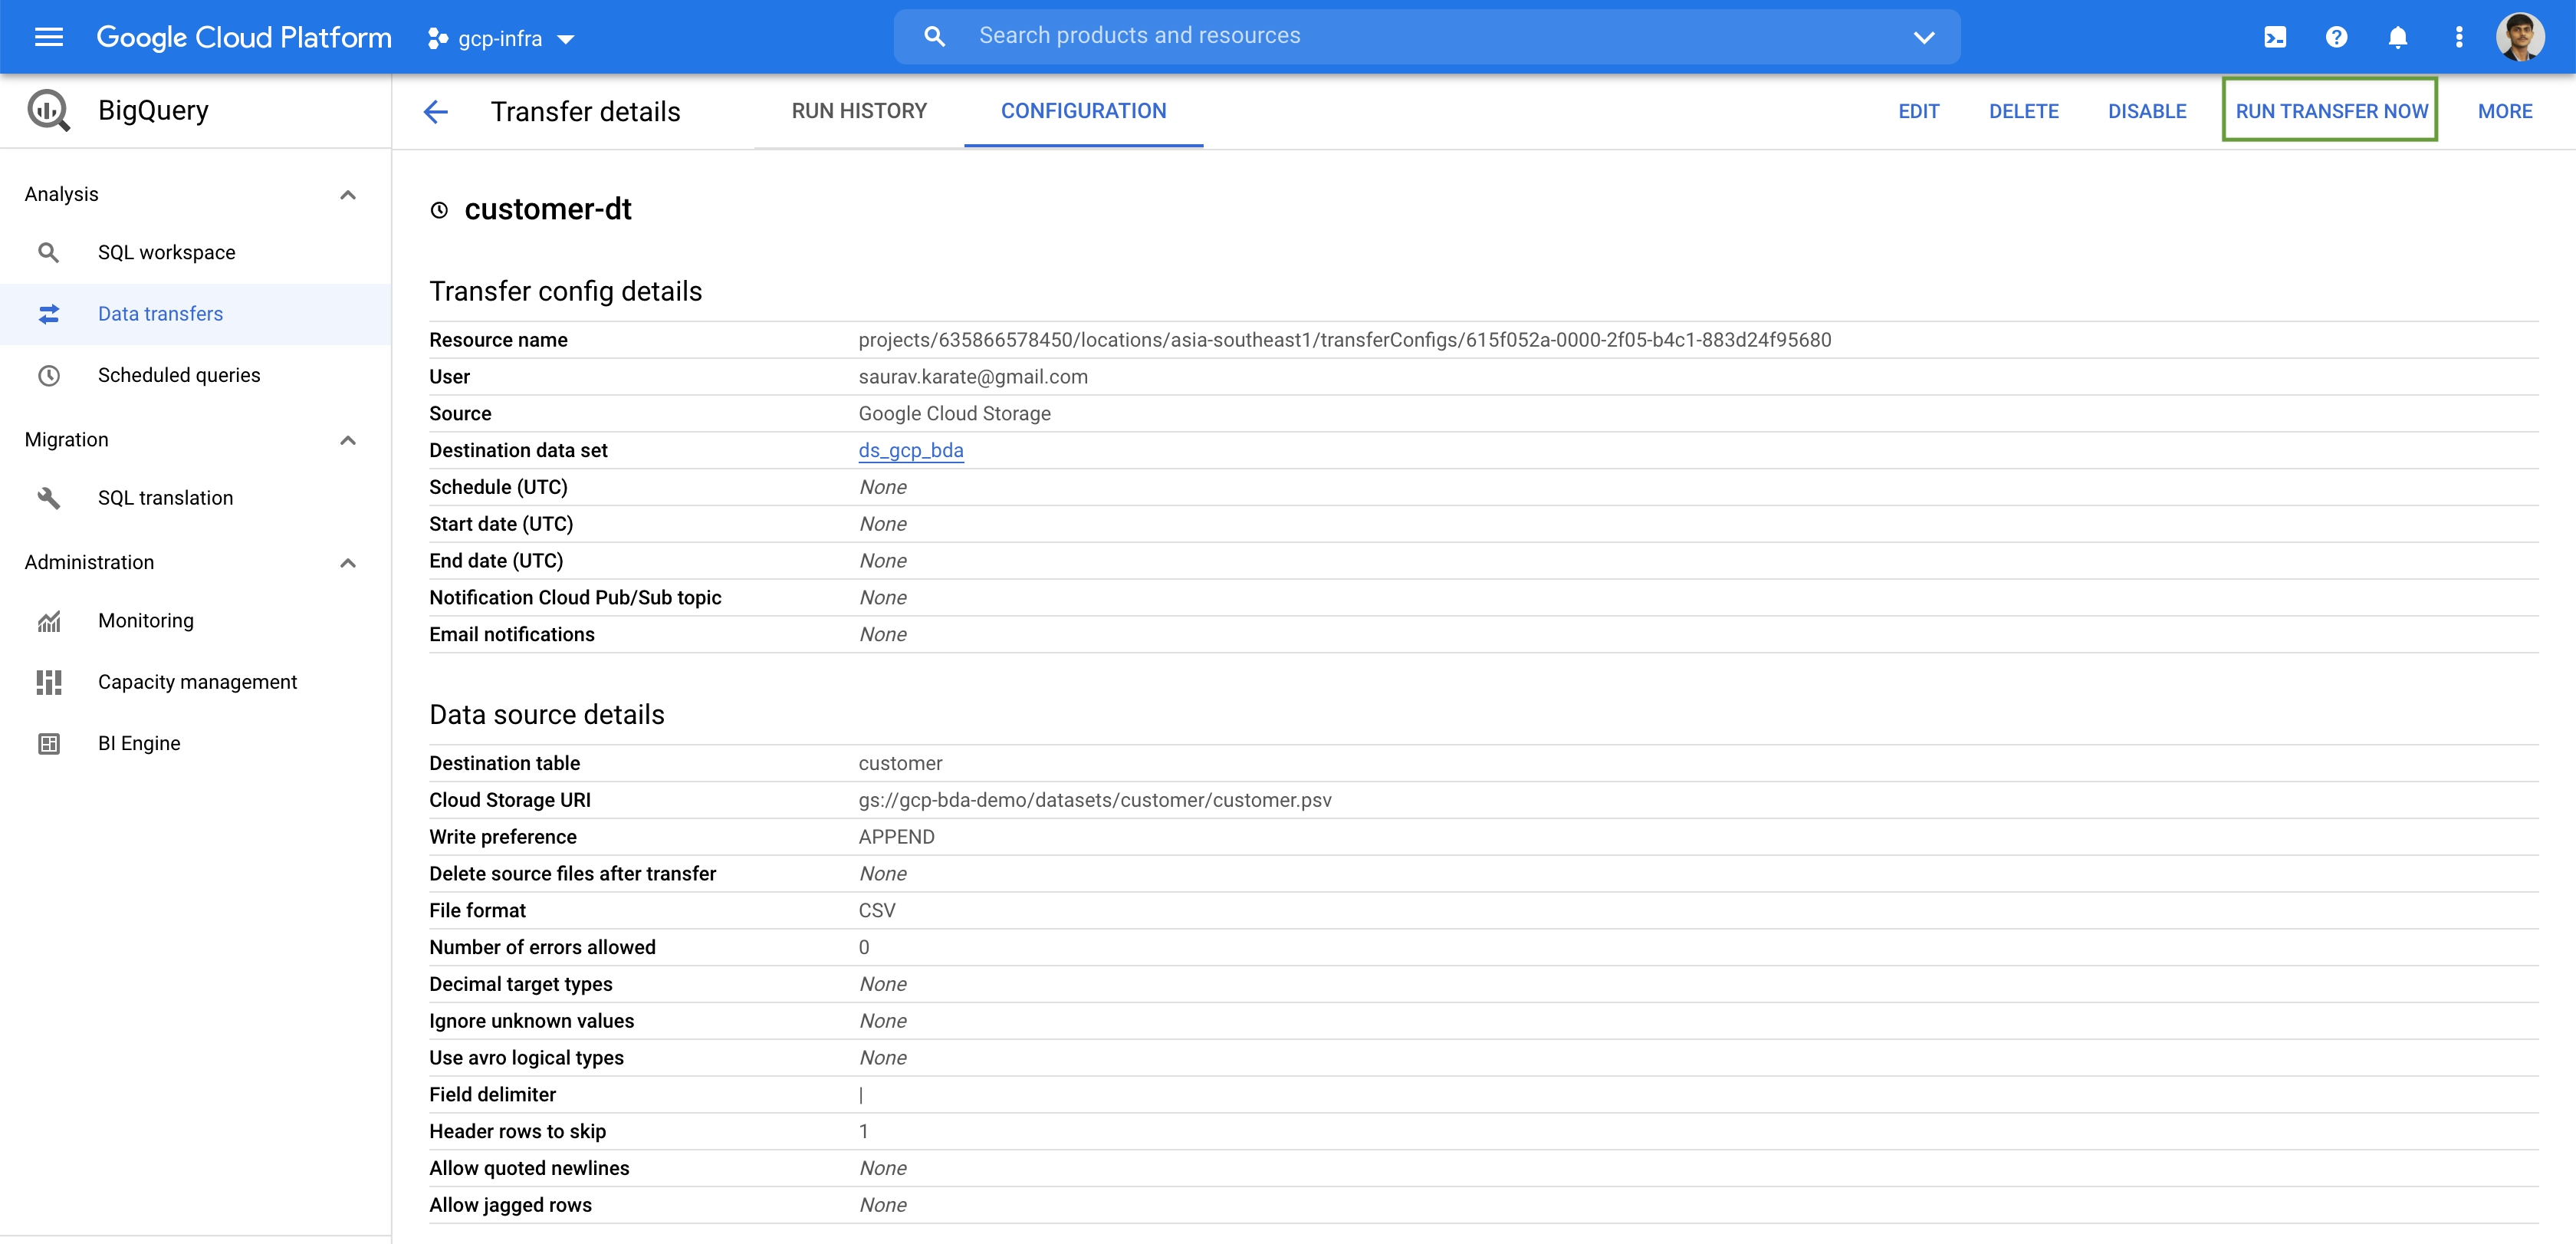This screenshot has height=1244, width=2576.
Task: Open the ds_gcp_bda dataset link
Action: click(x=910, y=450)
